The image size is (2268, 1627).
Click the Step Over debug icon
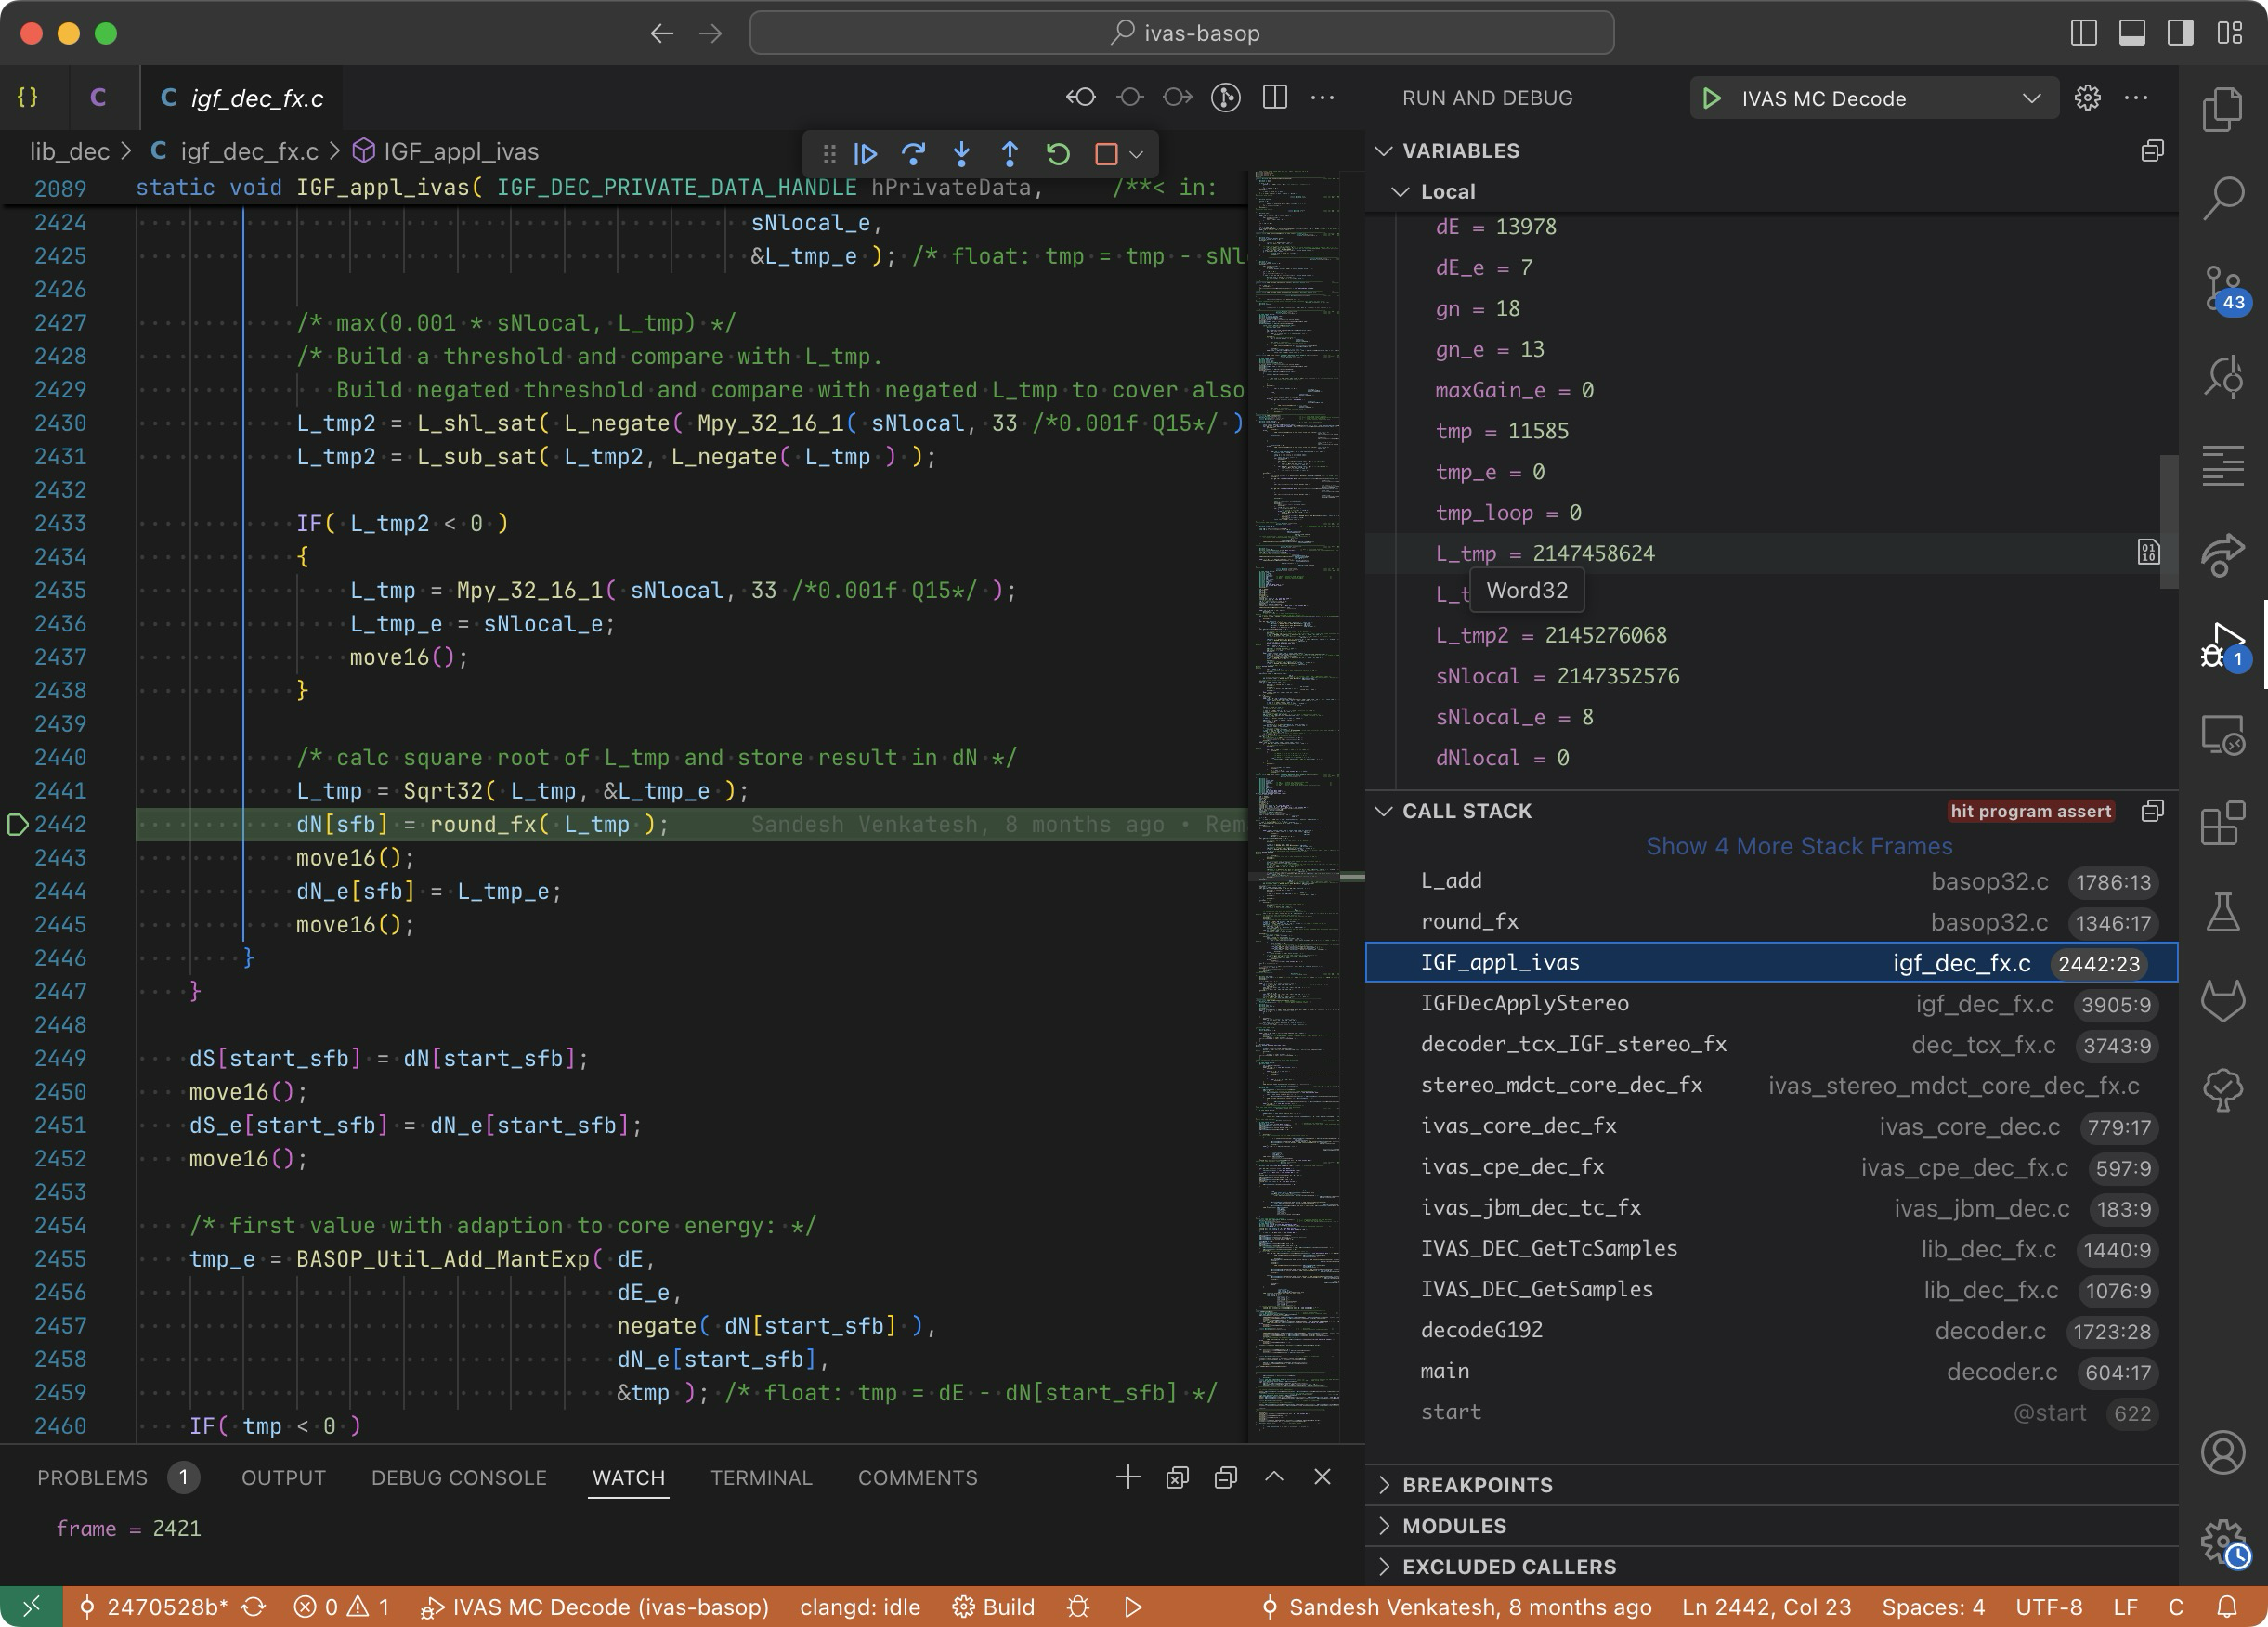point(913,154)
